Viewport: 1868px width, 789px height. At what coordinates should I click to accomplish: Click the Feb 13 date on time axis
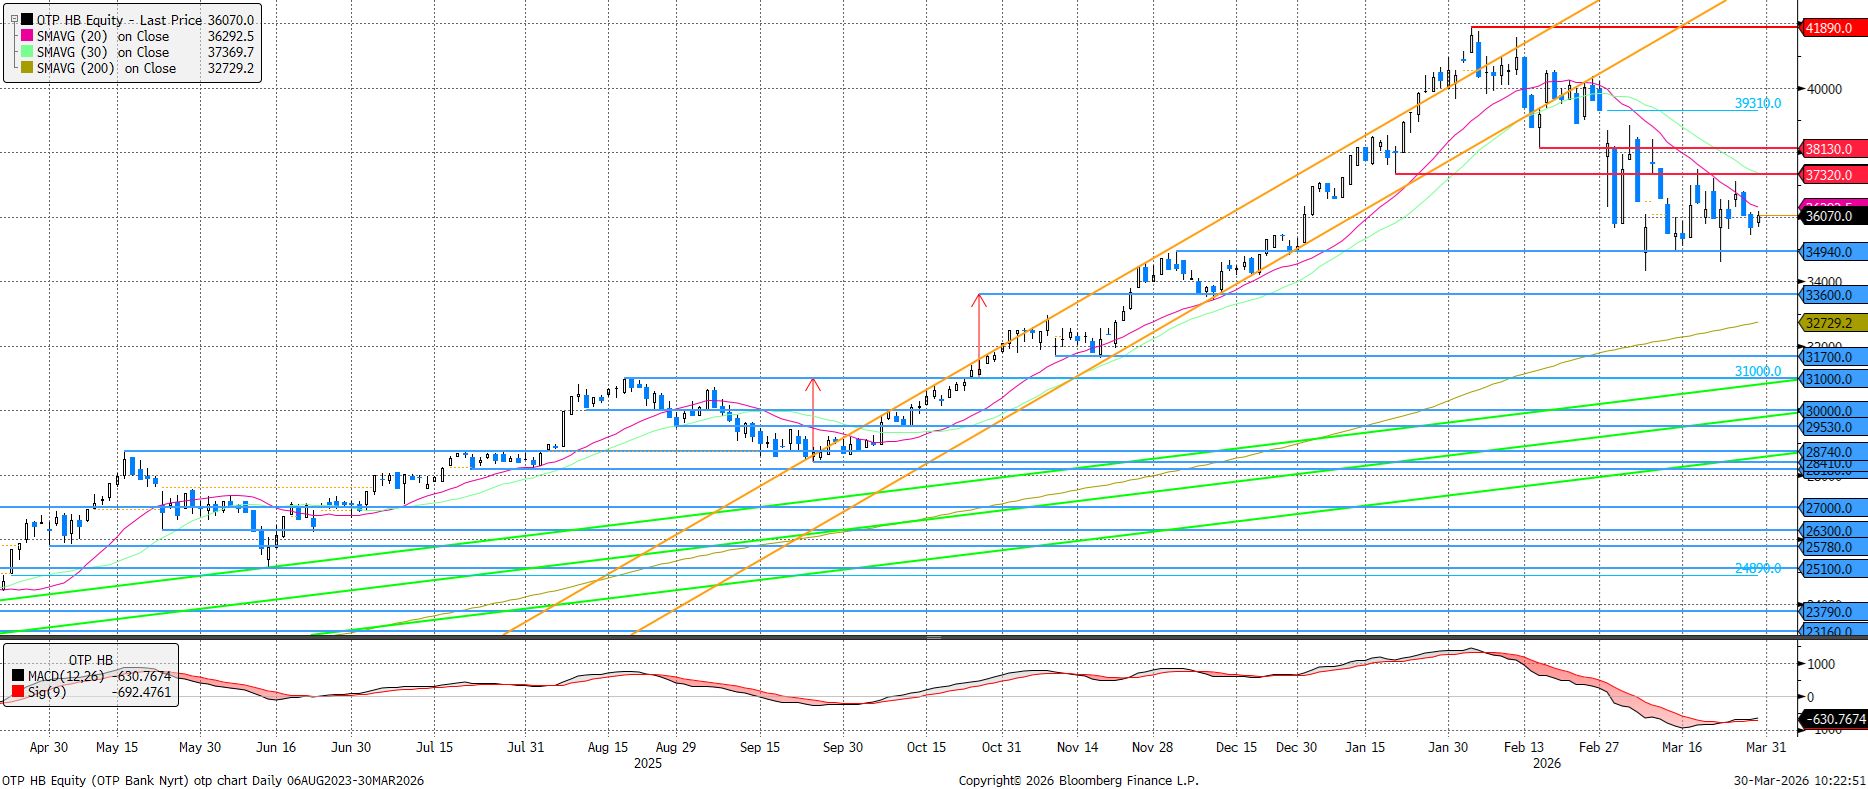(1523, 747)
